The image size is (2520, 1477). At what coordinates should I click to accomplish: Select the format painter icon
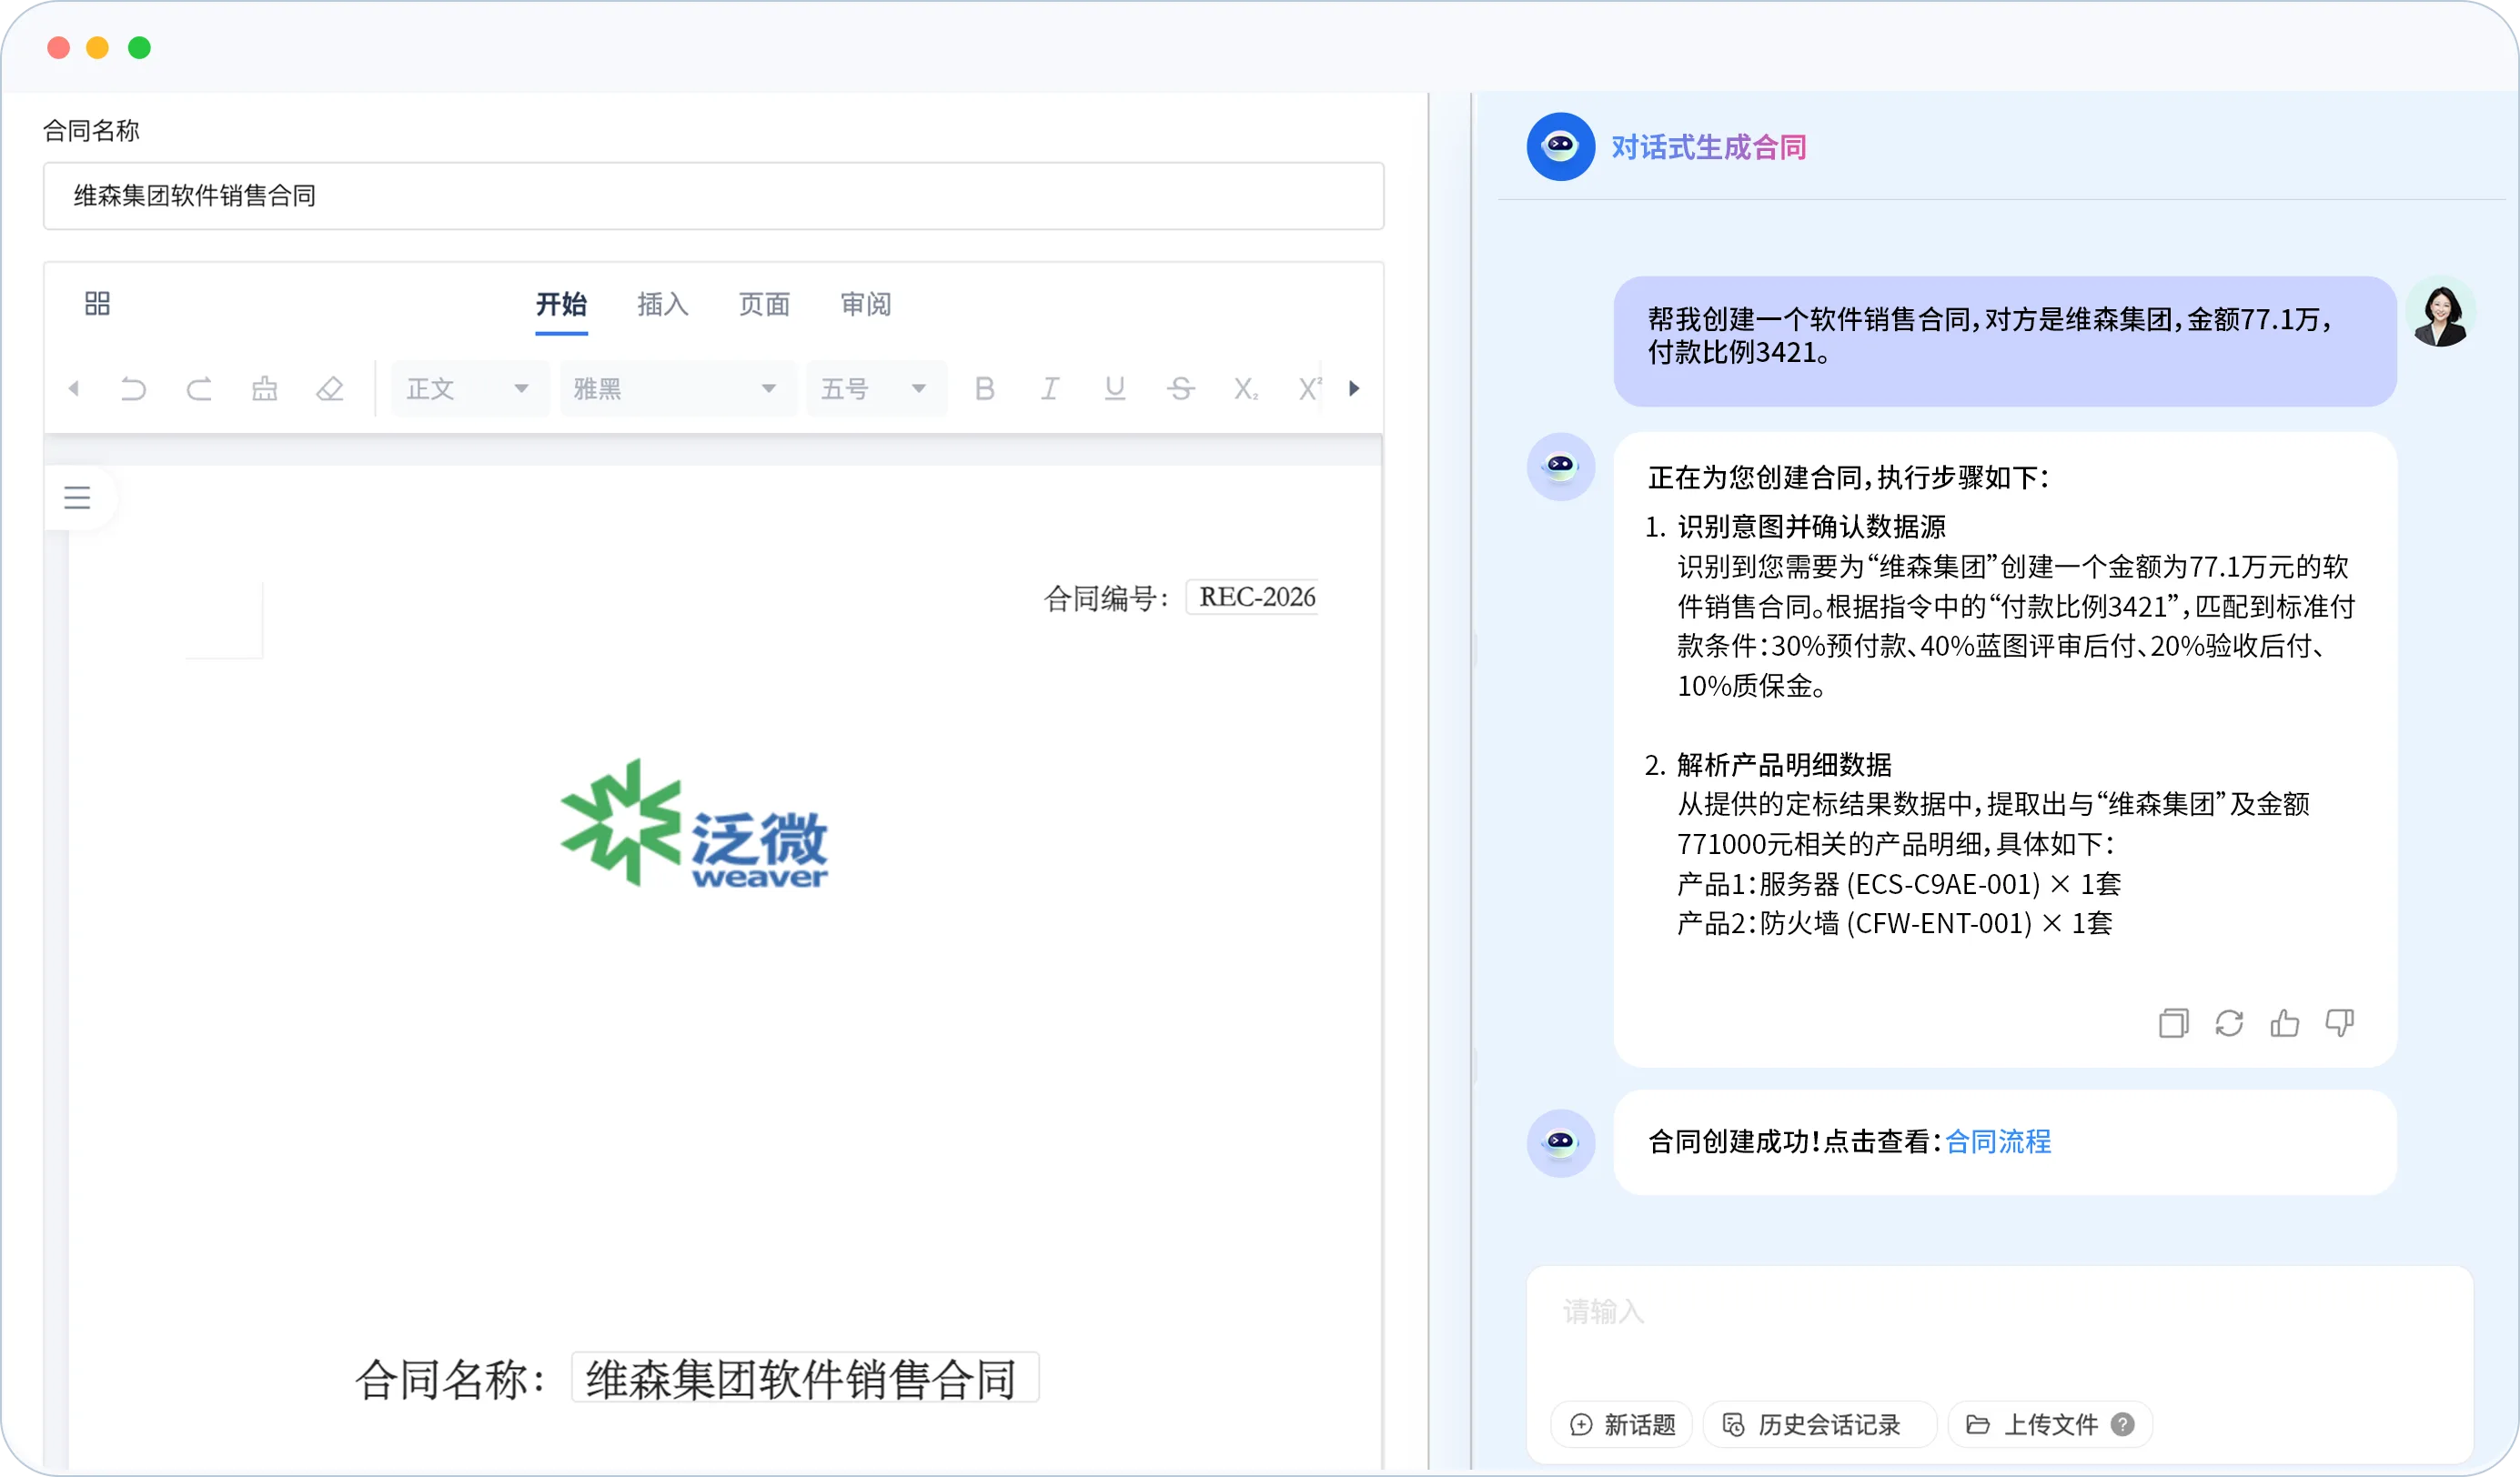(x=264, y=388)
